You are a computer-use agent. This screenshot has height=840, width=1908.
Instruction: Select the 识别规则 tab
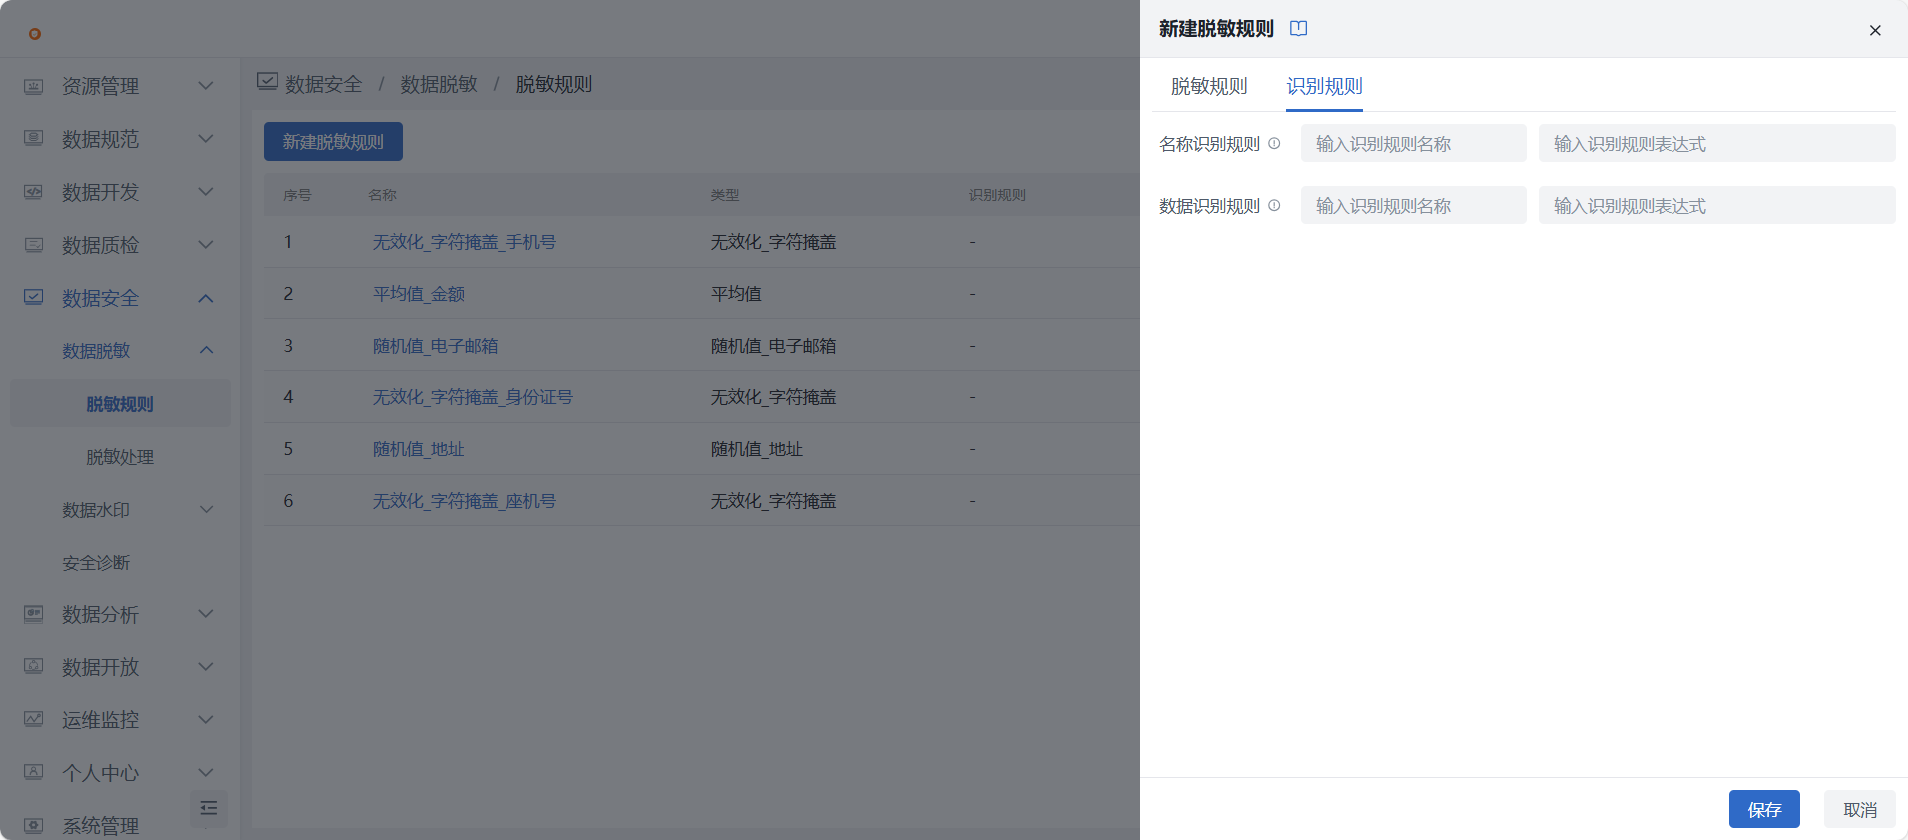click(1324, 86)
